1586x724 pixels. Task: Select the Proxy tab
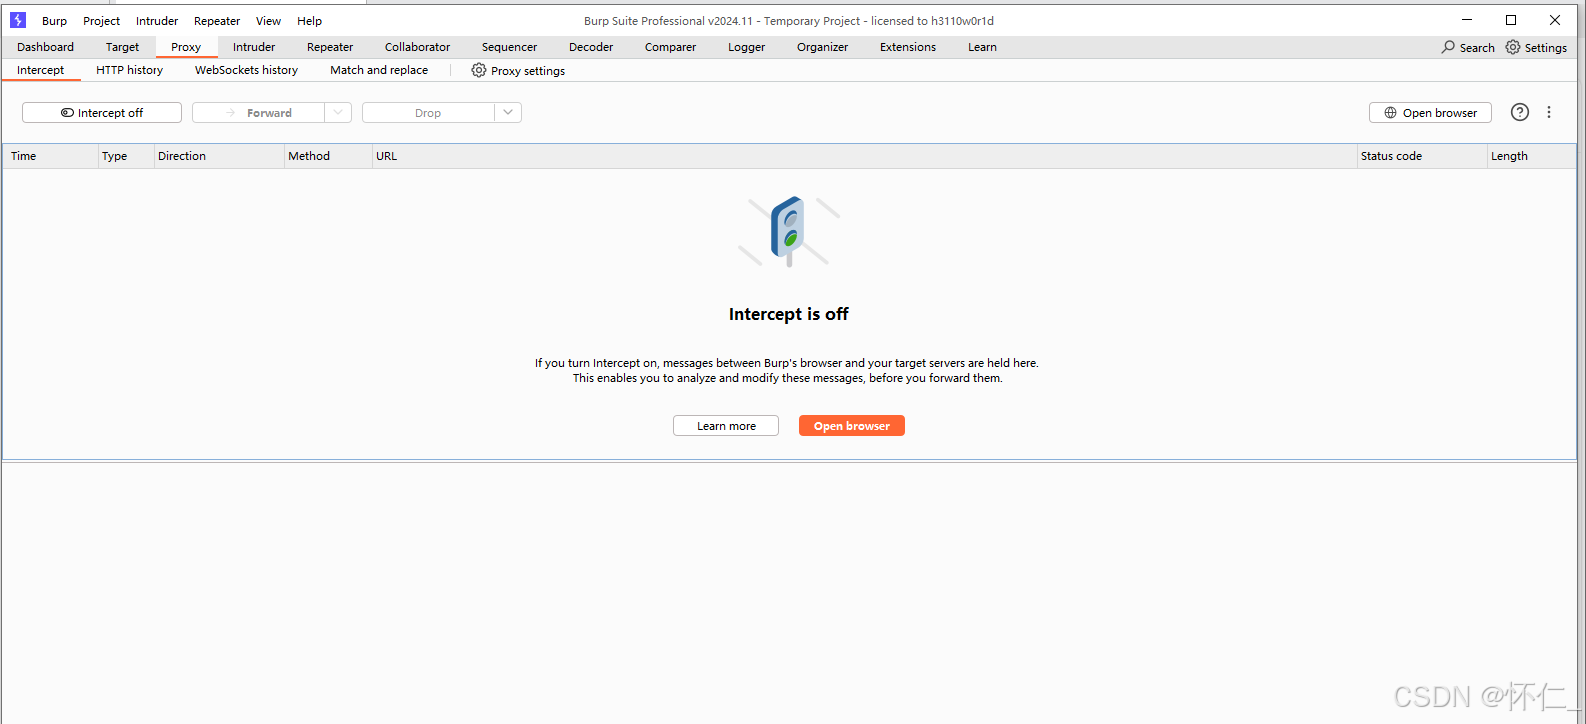[186, 47]
